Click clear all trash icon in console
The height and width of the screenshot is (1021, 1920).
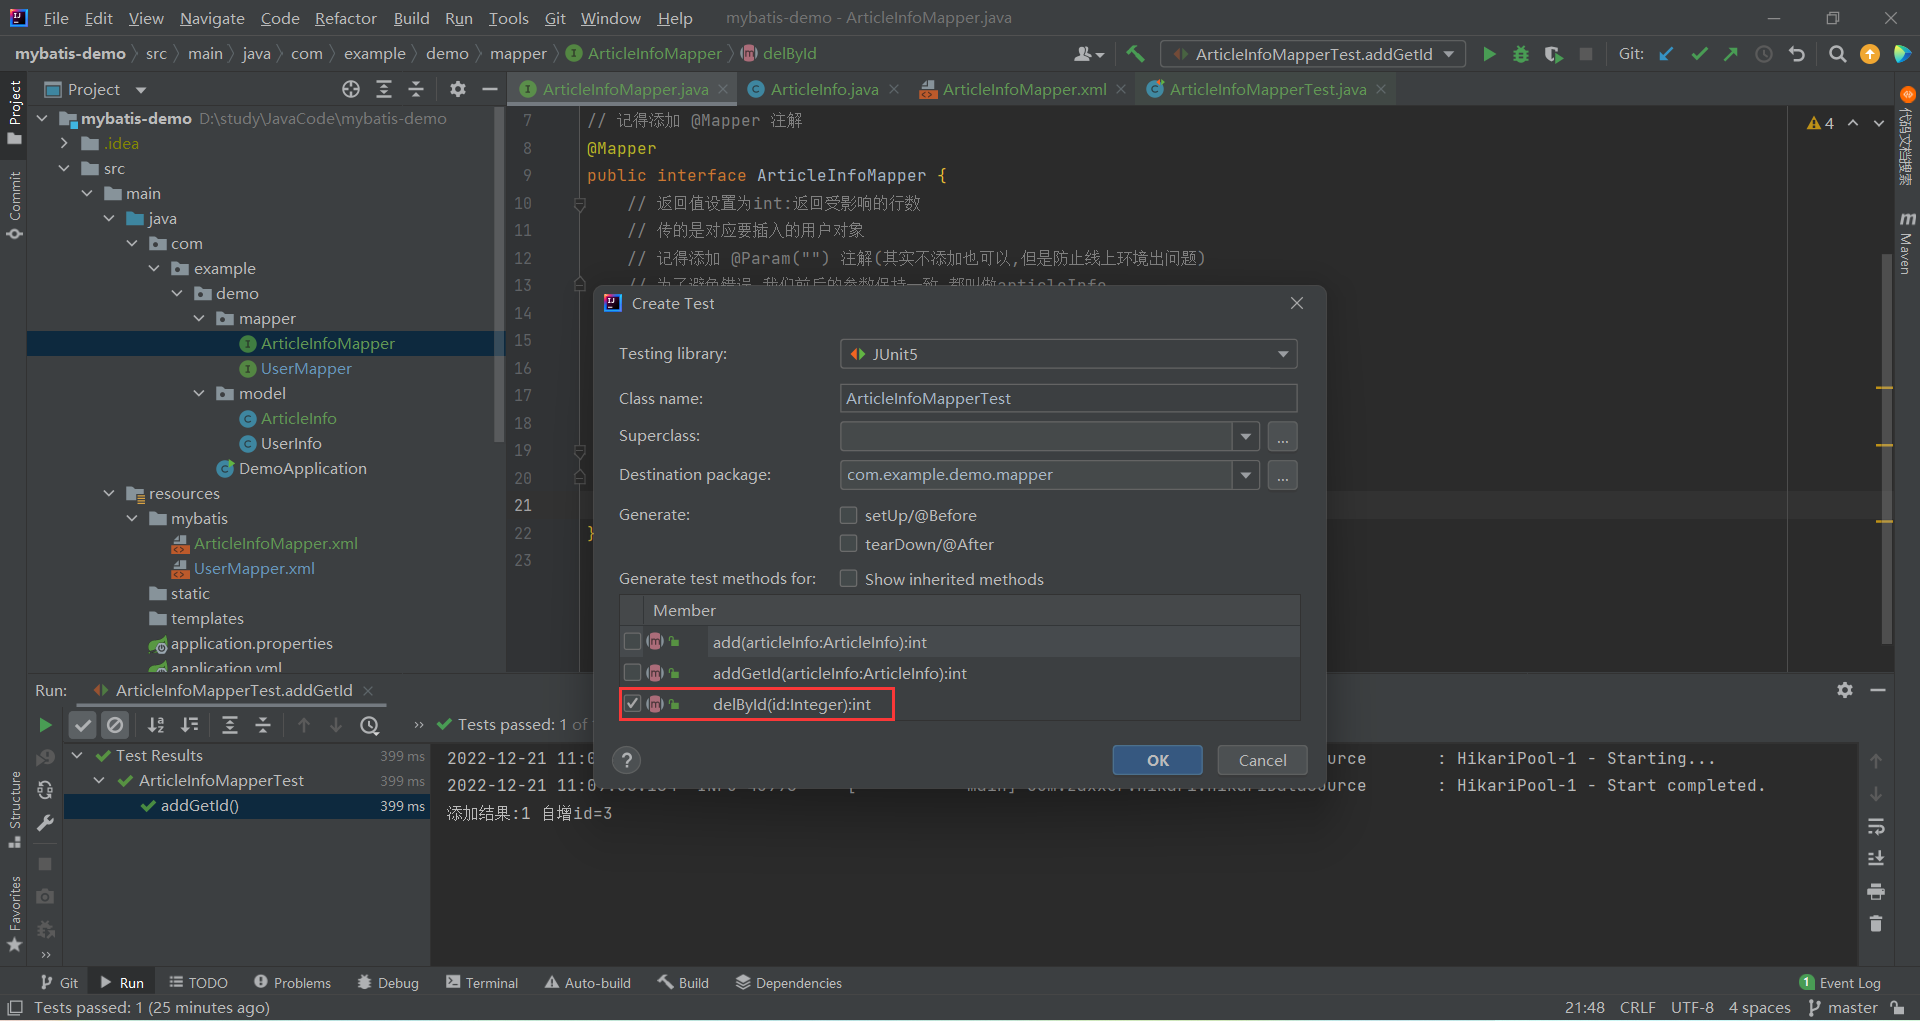click(1876, 923)
